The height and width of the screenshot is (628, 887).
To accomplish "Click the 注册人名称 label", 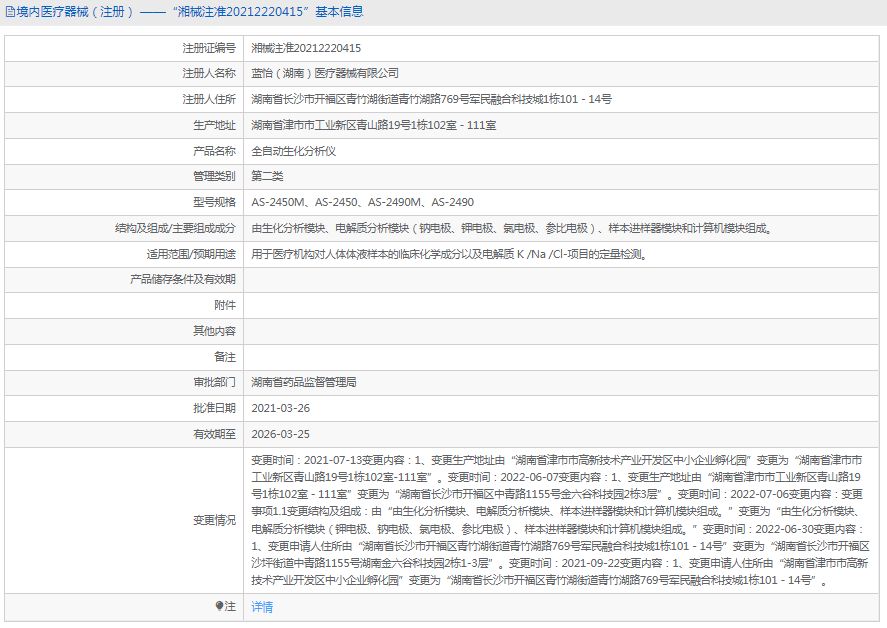I will [x=209, y=73].
